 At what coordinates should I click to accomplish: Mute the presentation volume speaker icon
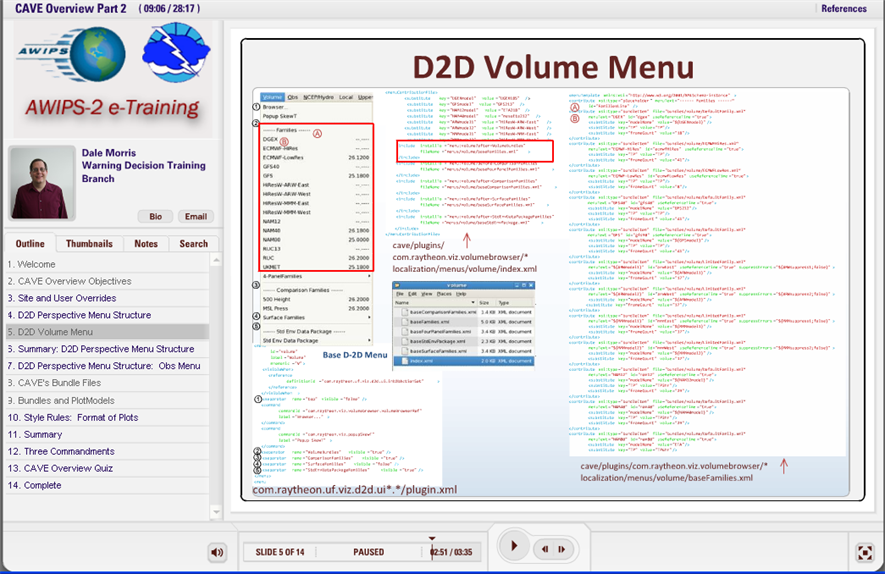coord(217,552)
